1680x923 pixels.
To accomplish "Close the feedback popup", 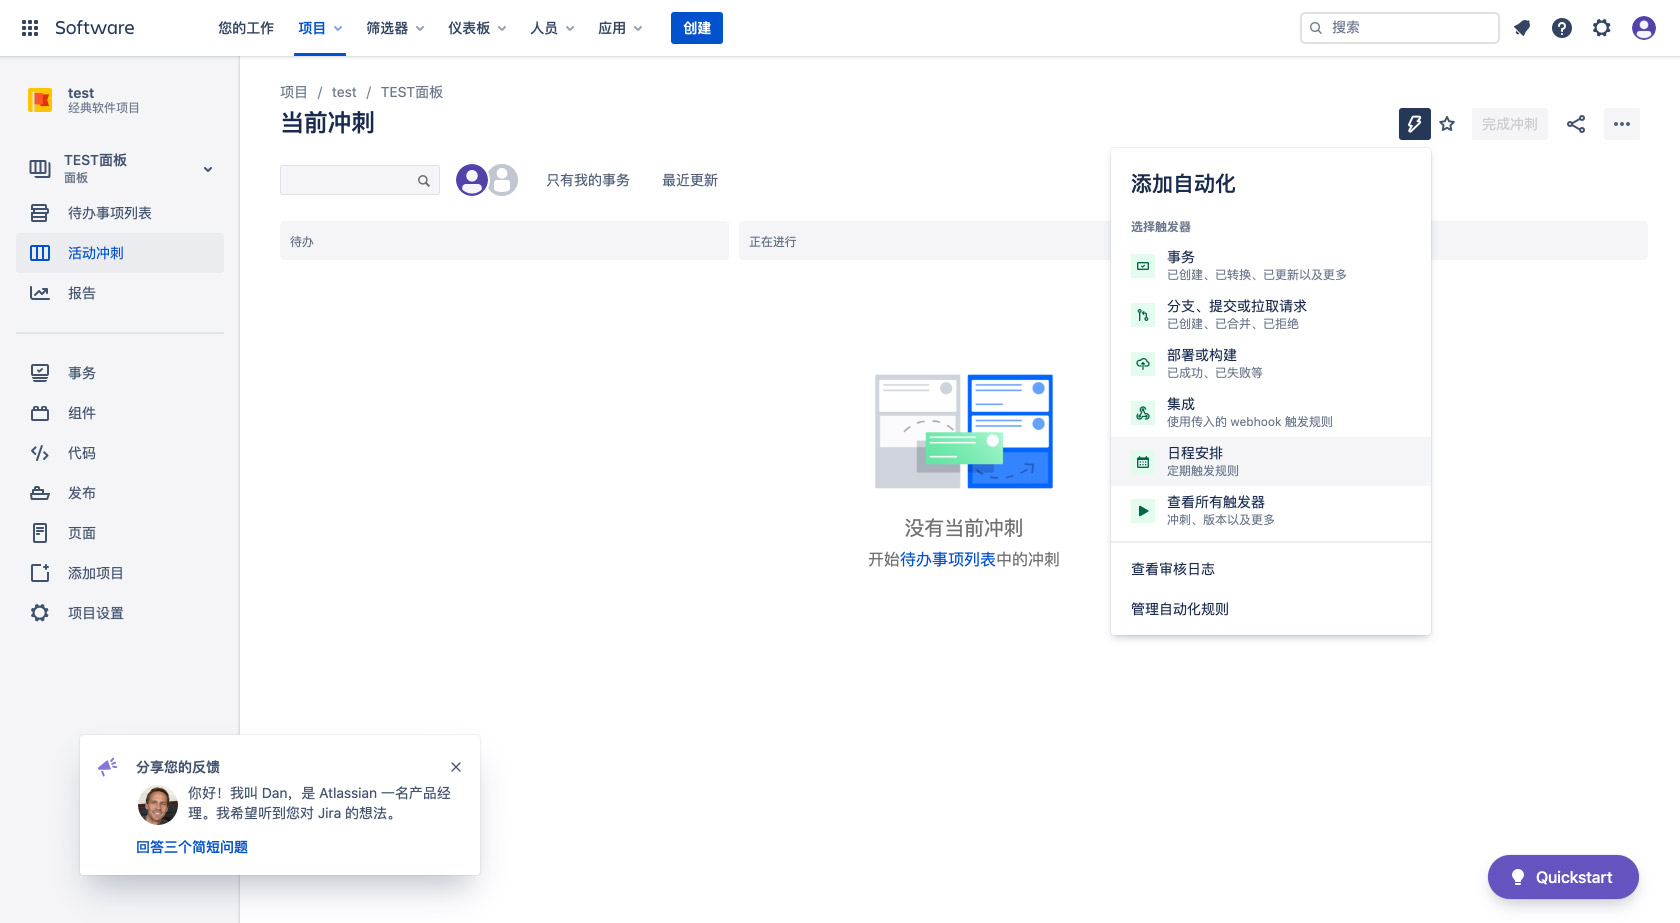I will [456, 767].
